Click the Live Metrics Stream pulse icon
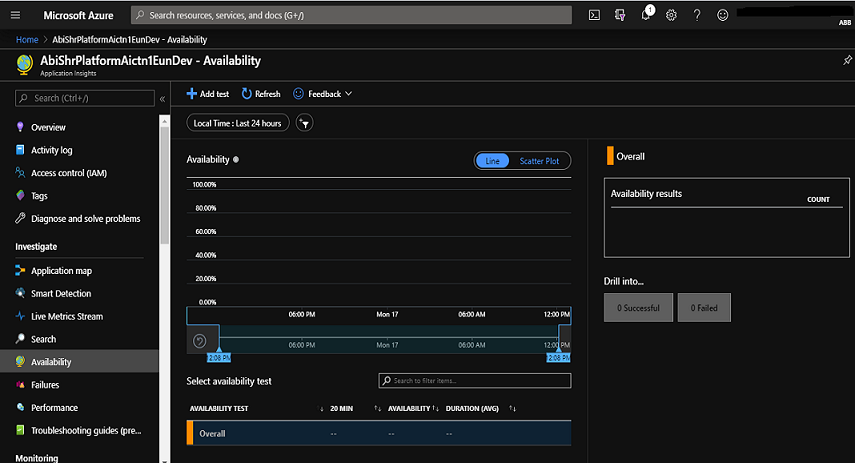Screen dimensions: 855x463 point(20,316)
